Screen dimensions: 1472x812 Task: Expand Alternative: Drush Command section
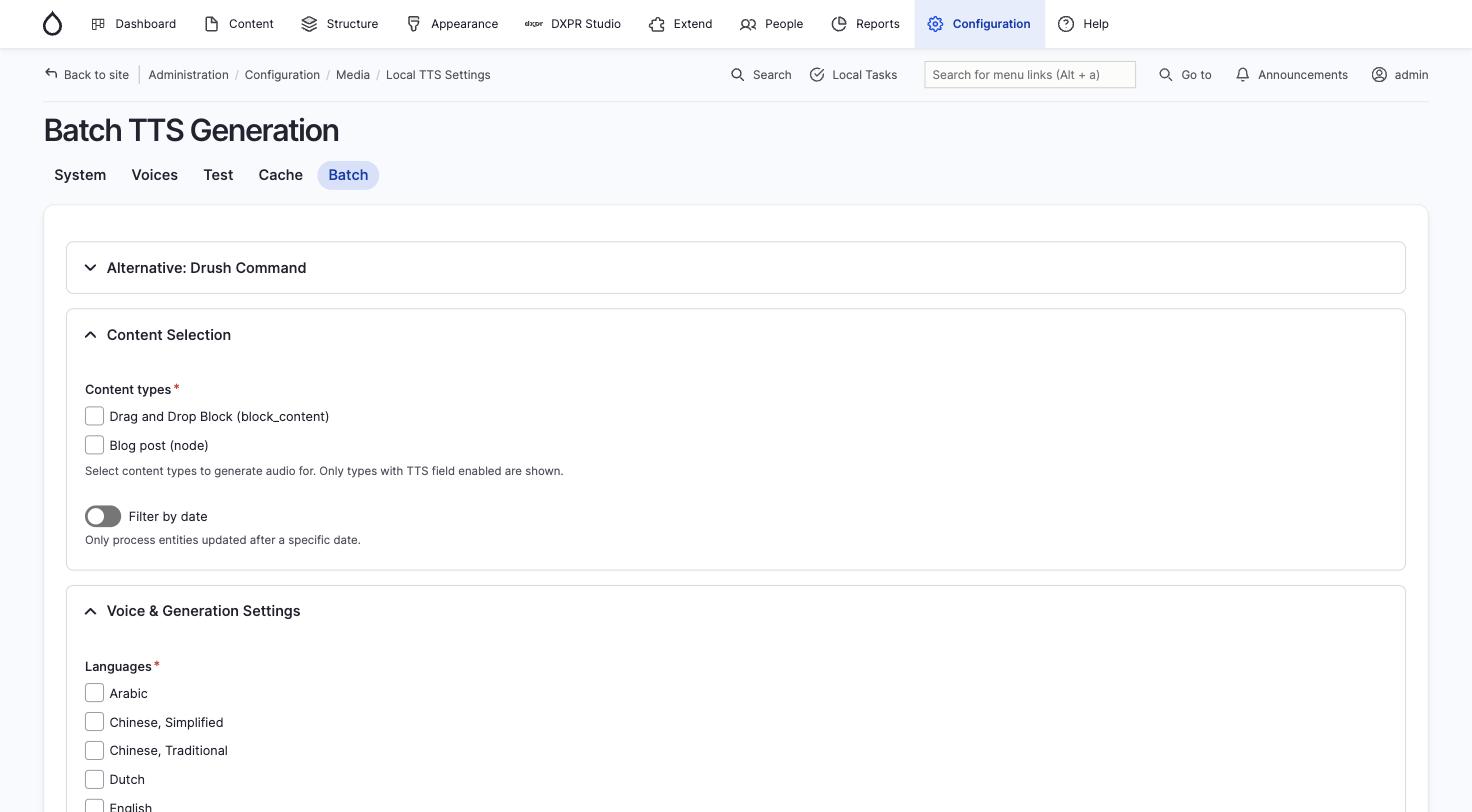coord(736,268)
